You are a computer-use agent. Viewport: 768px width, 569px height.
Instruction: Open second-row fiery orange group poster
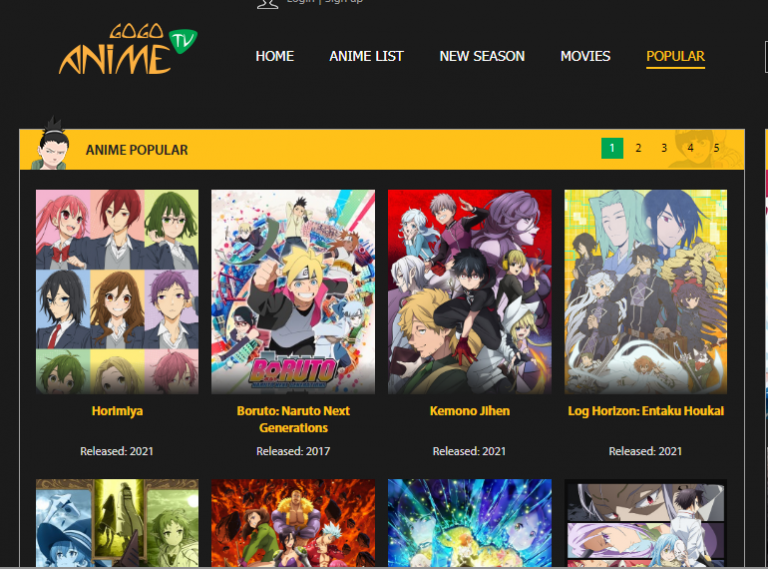pyautogui.click(x=293, y=523)
